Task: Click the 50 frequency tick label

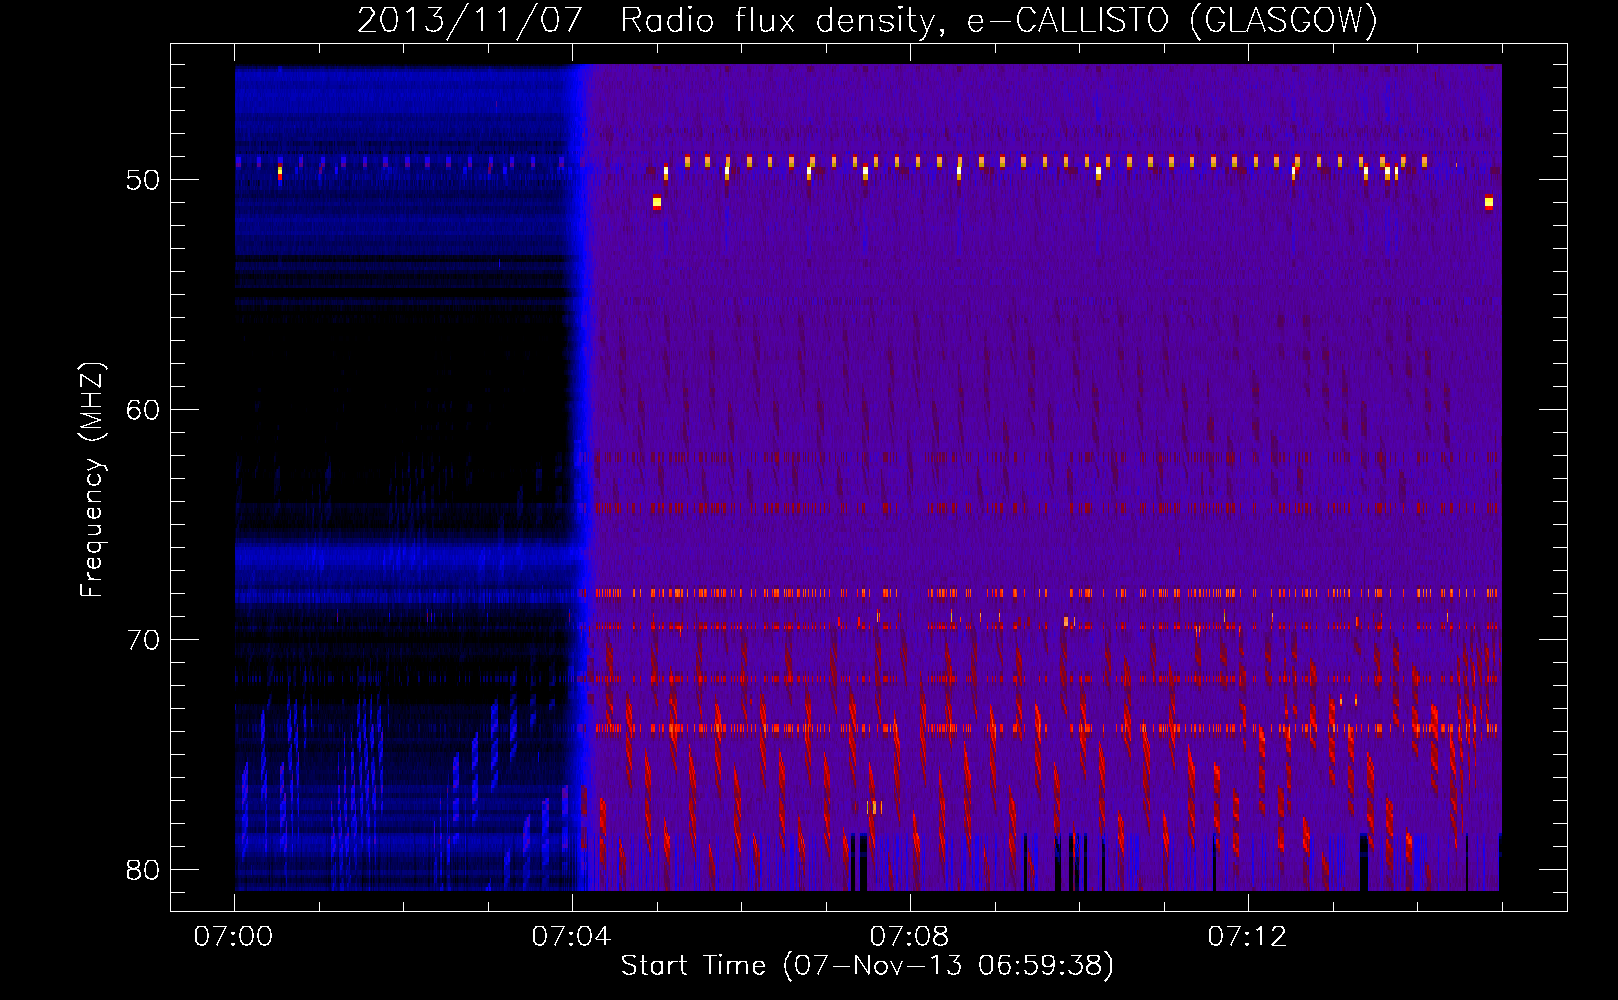Action: 143,180
